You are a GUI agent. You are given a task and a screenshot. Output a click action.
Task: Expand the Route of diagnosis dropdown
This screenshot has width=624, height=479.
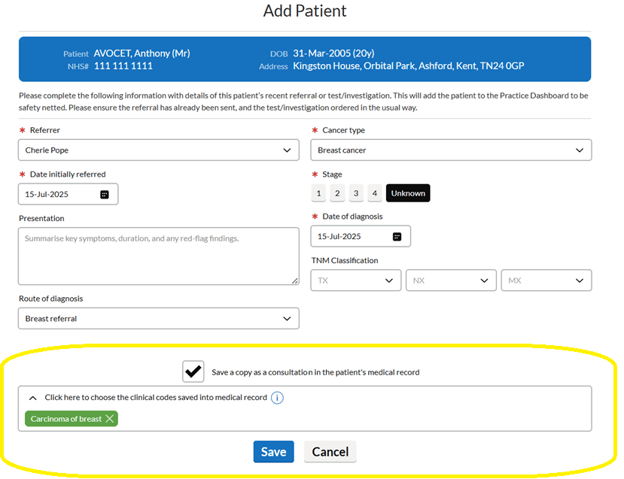158,318
